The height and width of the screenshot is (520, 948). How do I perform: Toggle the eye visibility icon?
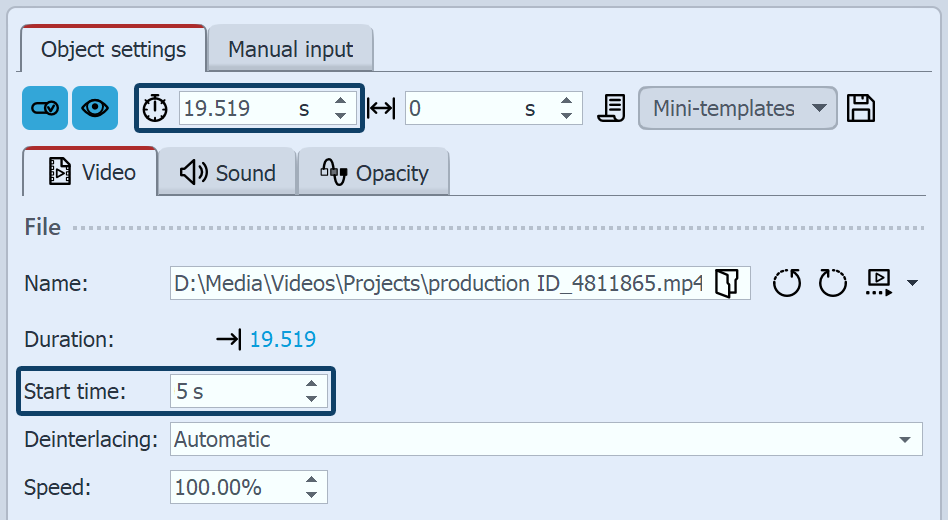(95, 108)
